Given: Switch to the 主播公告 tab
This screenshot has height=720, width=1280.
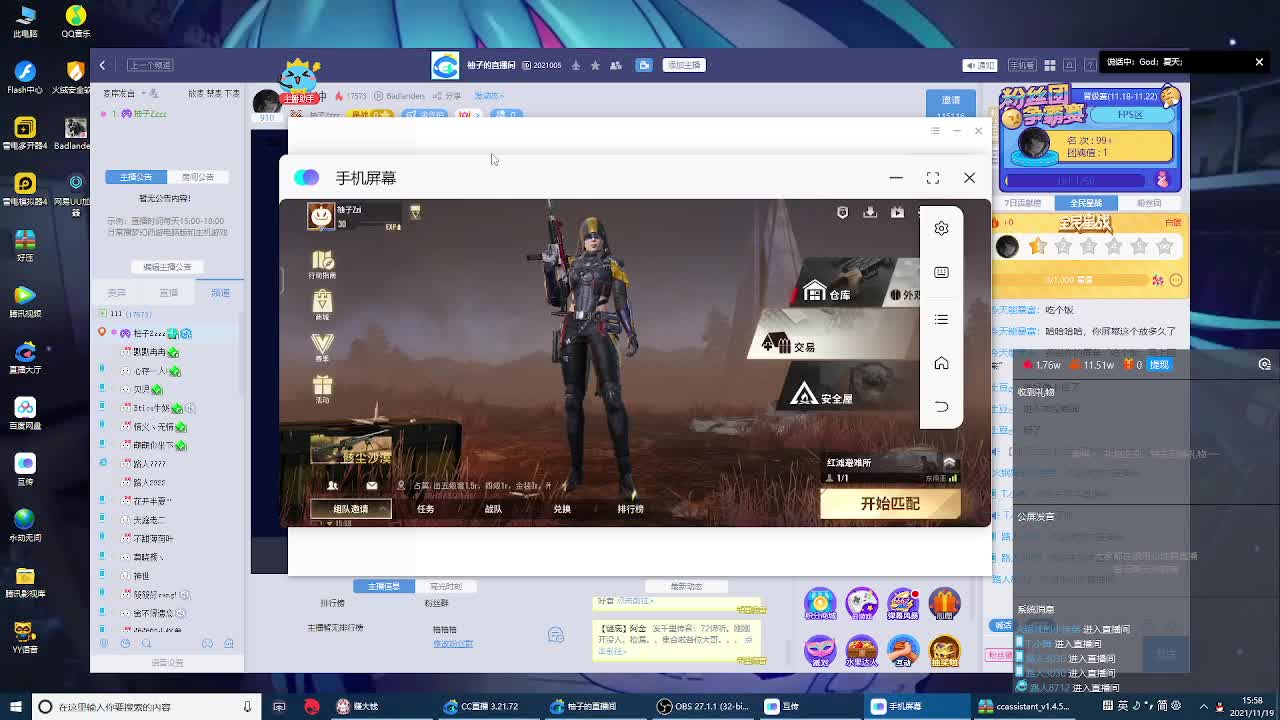Looking at the screenshot, I should point(136,177).
